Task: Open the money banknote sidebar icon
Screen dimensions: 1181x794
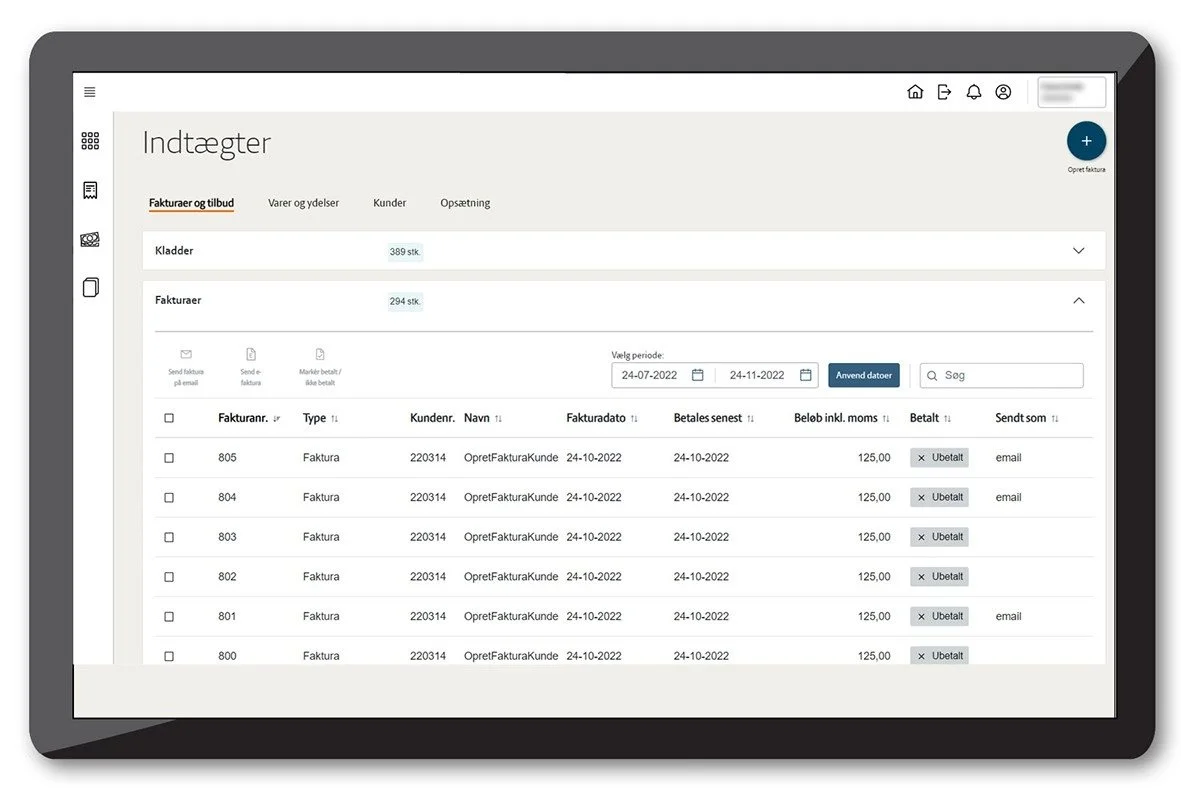Action: point(90,240)
